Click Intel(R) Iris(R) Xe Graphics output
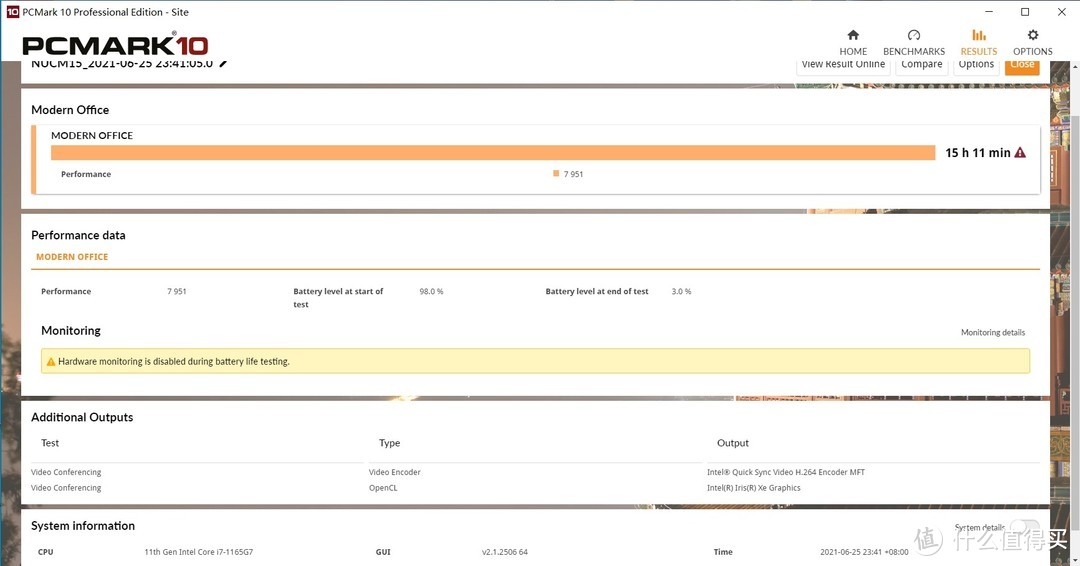Screen dimensions: 1080x566 tap(754, 488)
